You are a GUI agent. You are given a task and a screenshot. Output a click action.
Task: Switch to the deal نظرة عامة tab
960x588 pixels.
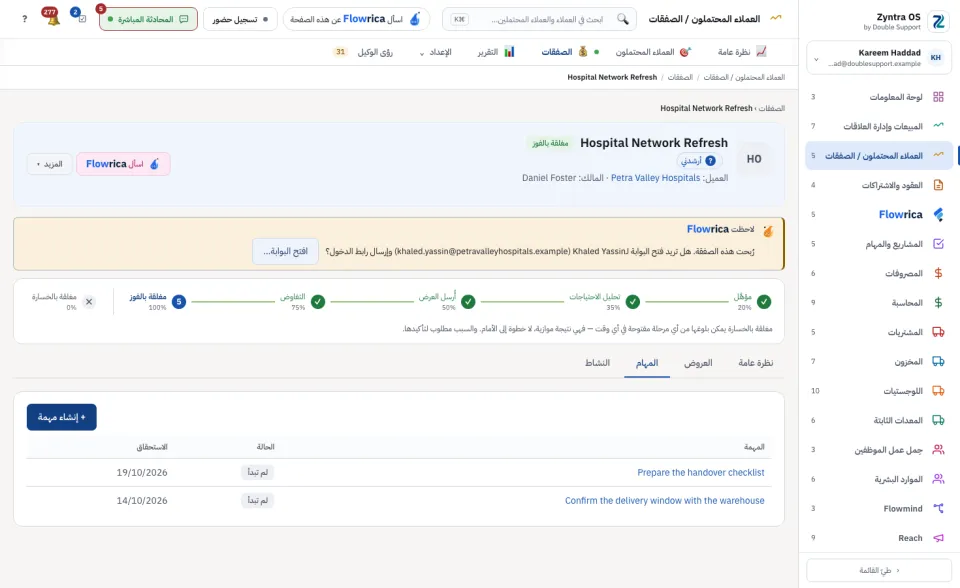pos(756,363)
